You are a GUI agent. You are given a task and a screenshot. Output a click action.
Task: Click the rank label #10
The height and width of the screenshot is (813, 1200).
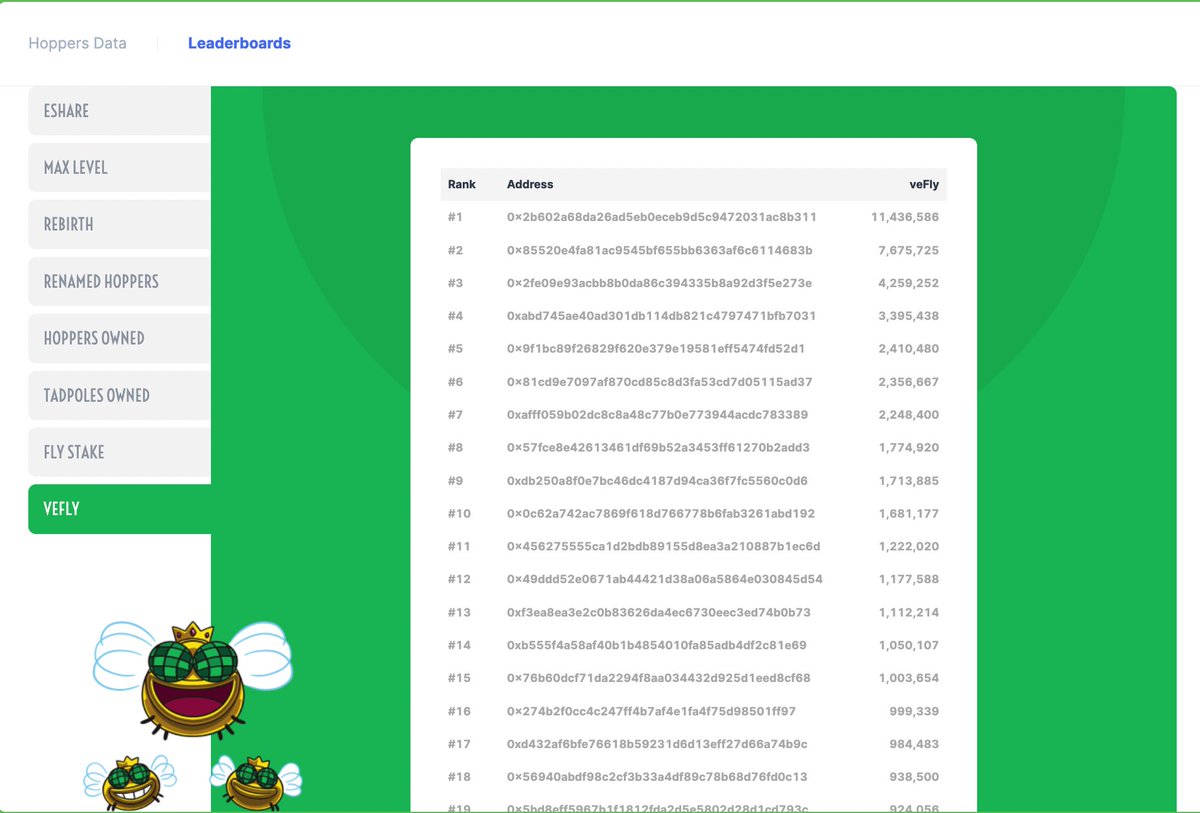coord(459,514)
